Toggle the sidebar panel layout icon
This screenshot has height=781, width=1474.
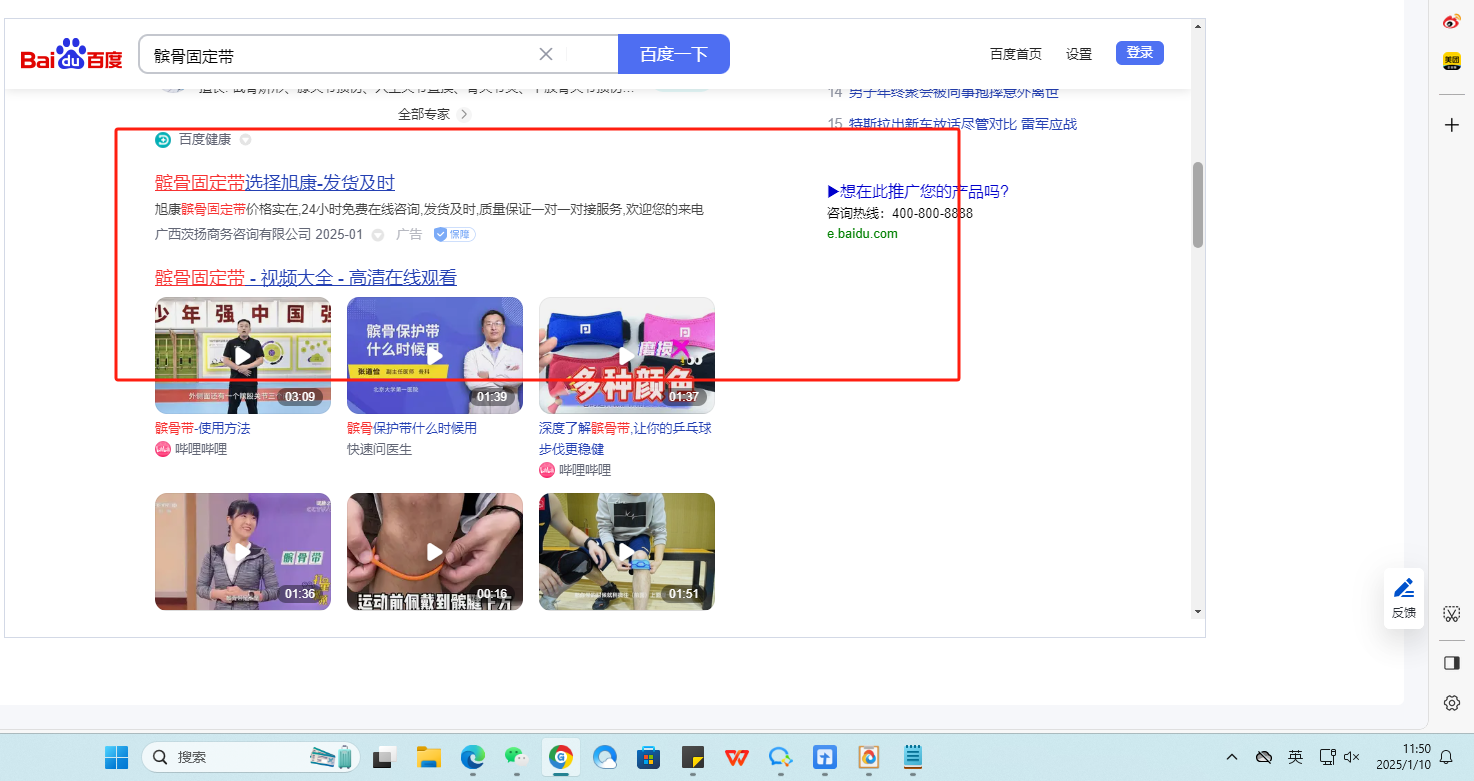(x=1452, y=662)
